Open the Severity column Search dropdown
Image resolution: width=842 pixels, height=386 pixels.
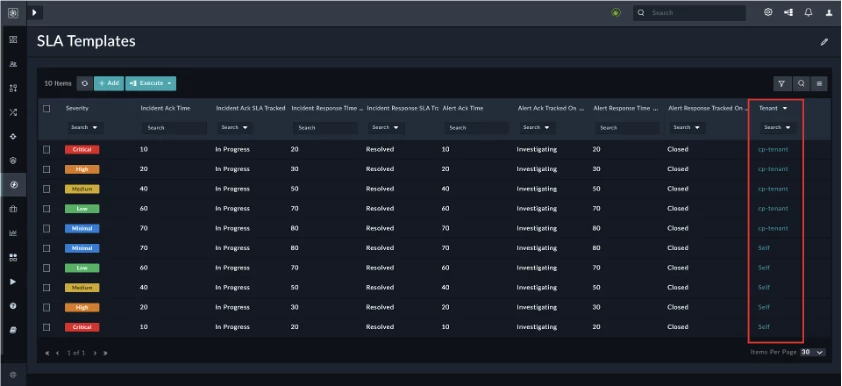(x=85, y=128)
